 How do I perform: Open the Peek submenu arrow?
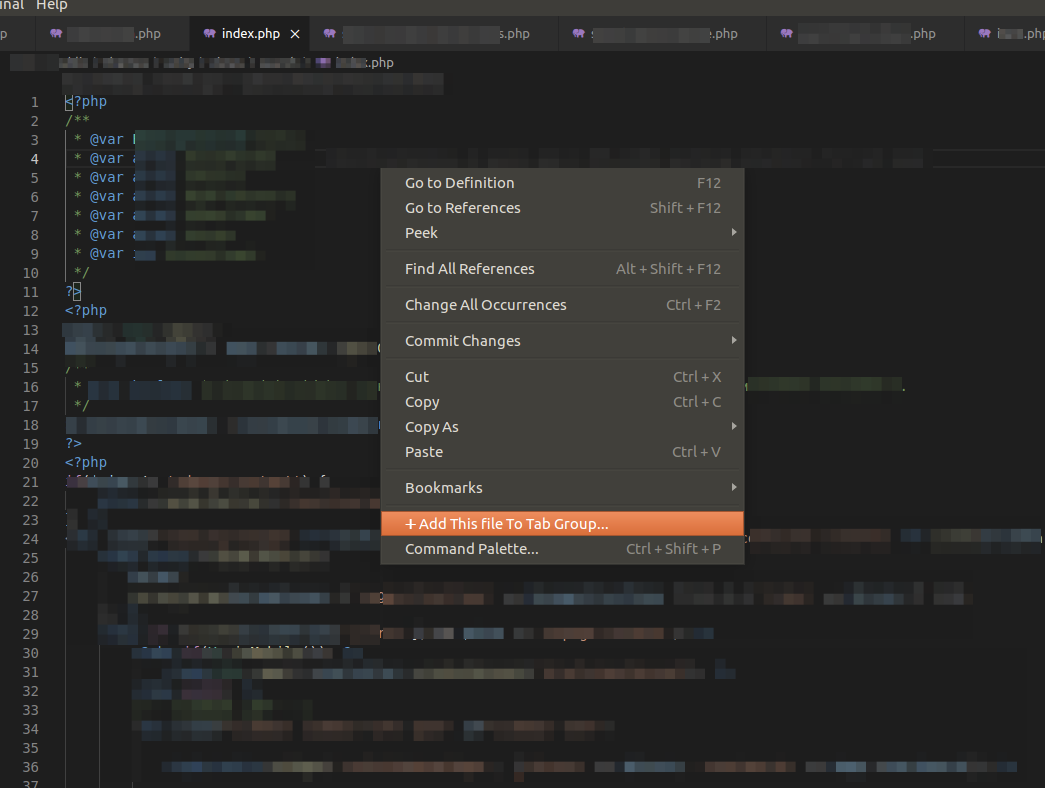click(734, 232)
